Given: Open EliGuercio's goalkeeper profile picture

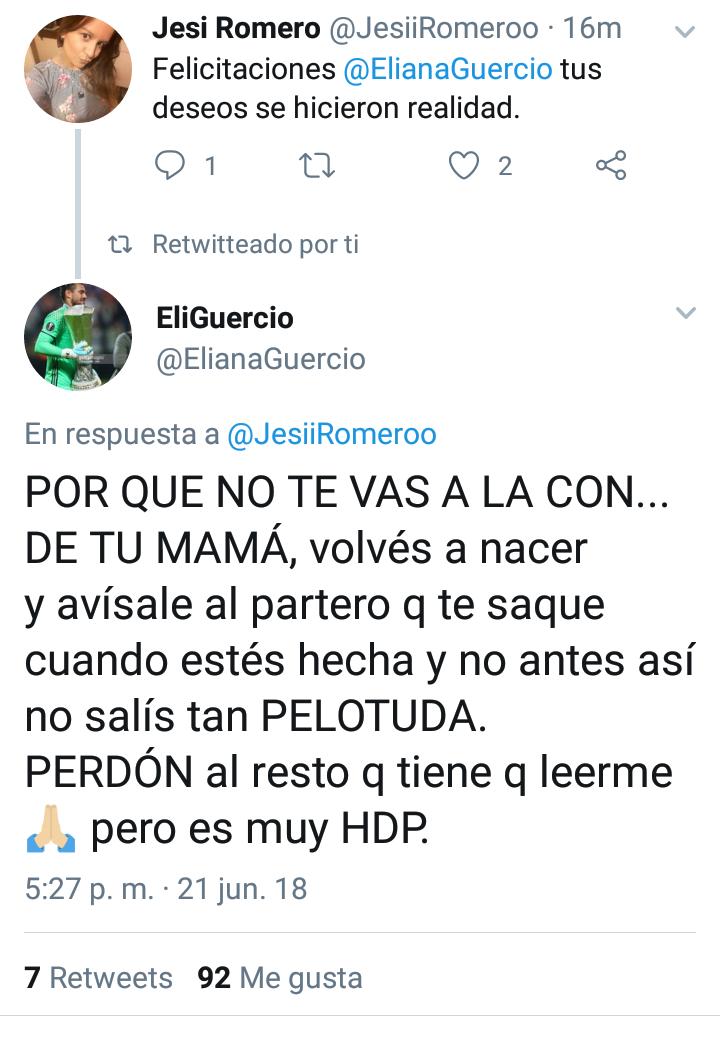Looking at the screenshot, I should click(78, 336).
